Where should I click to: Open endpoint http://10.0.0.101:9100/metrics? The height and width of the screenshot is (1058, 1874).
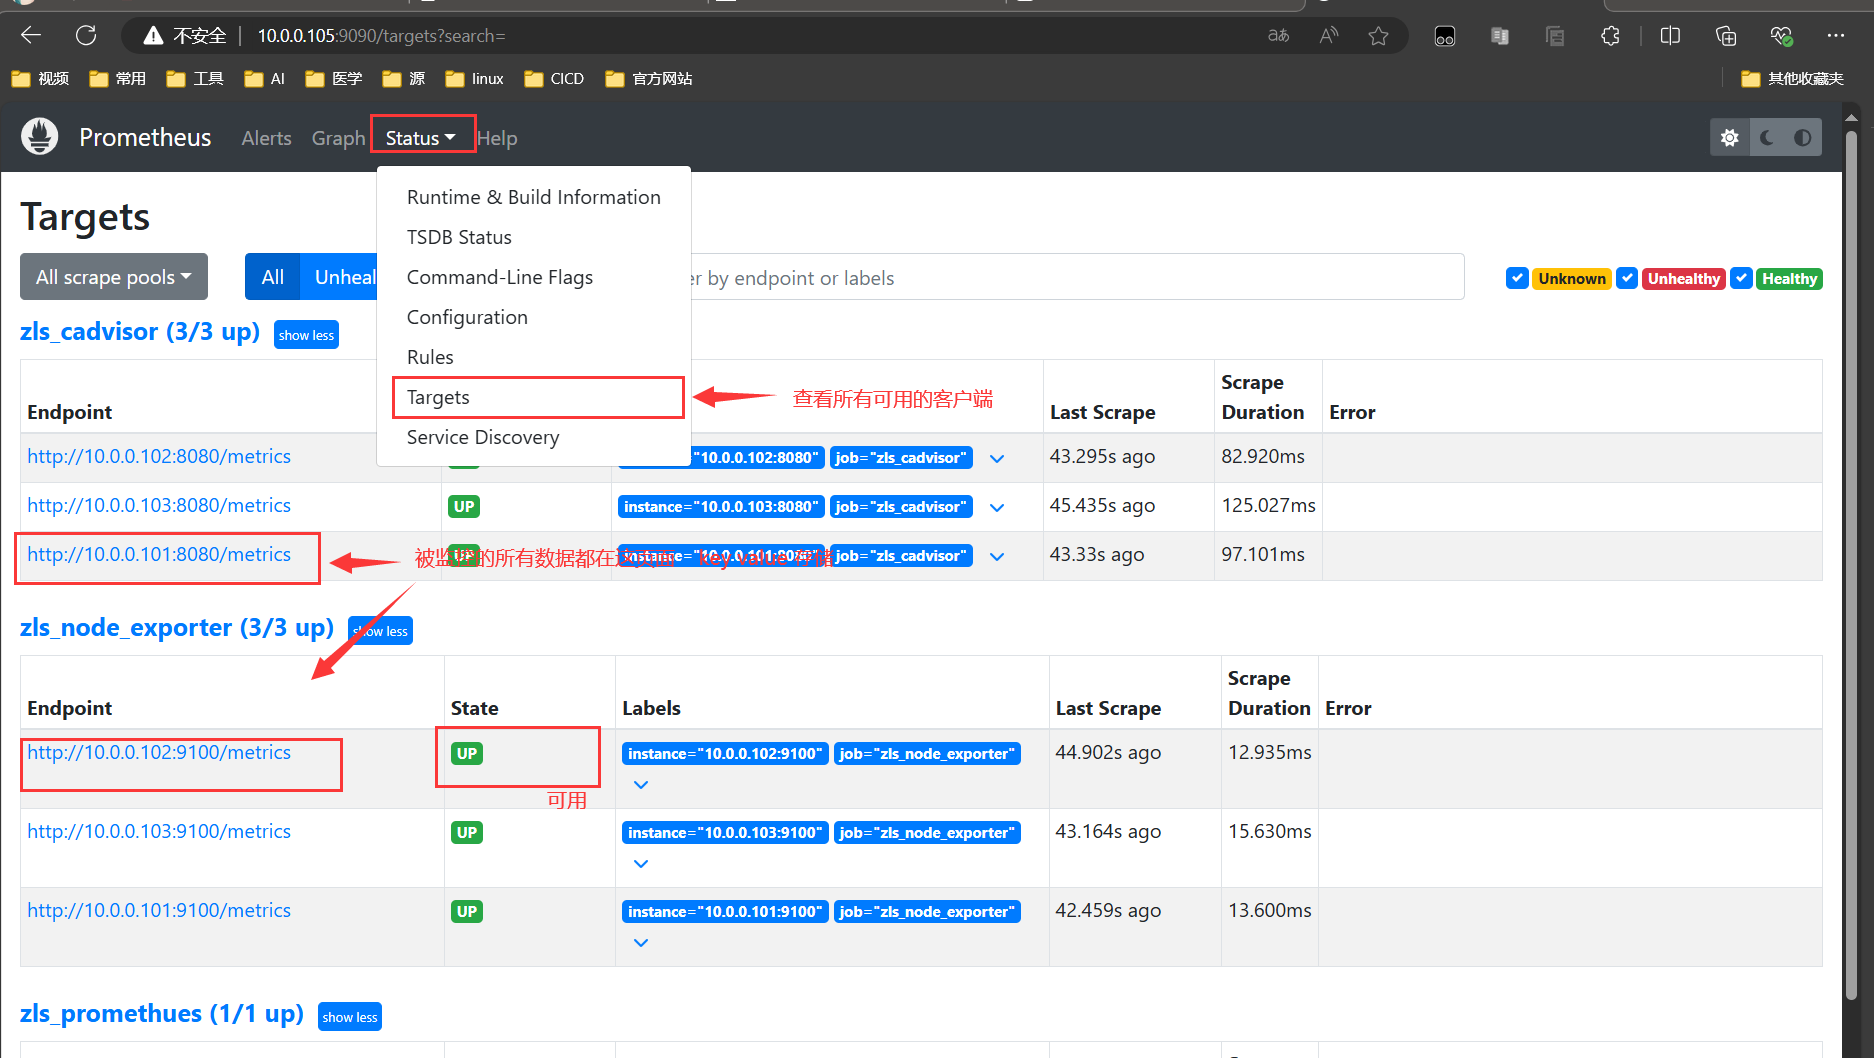[x=159, y=910]
